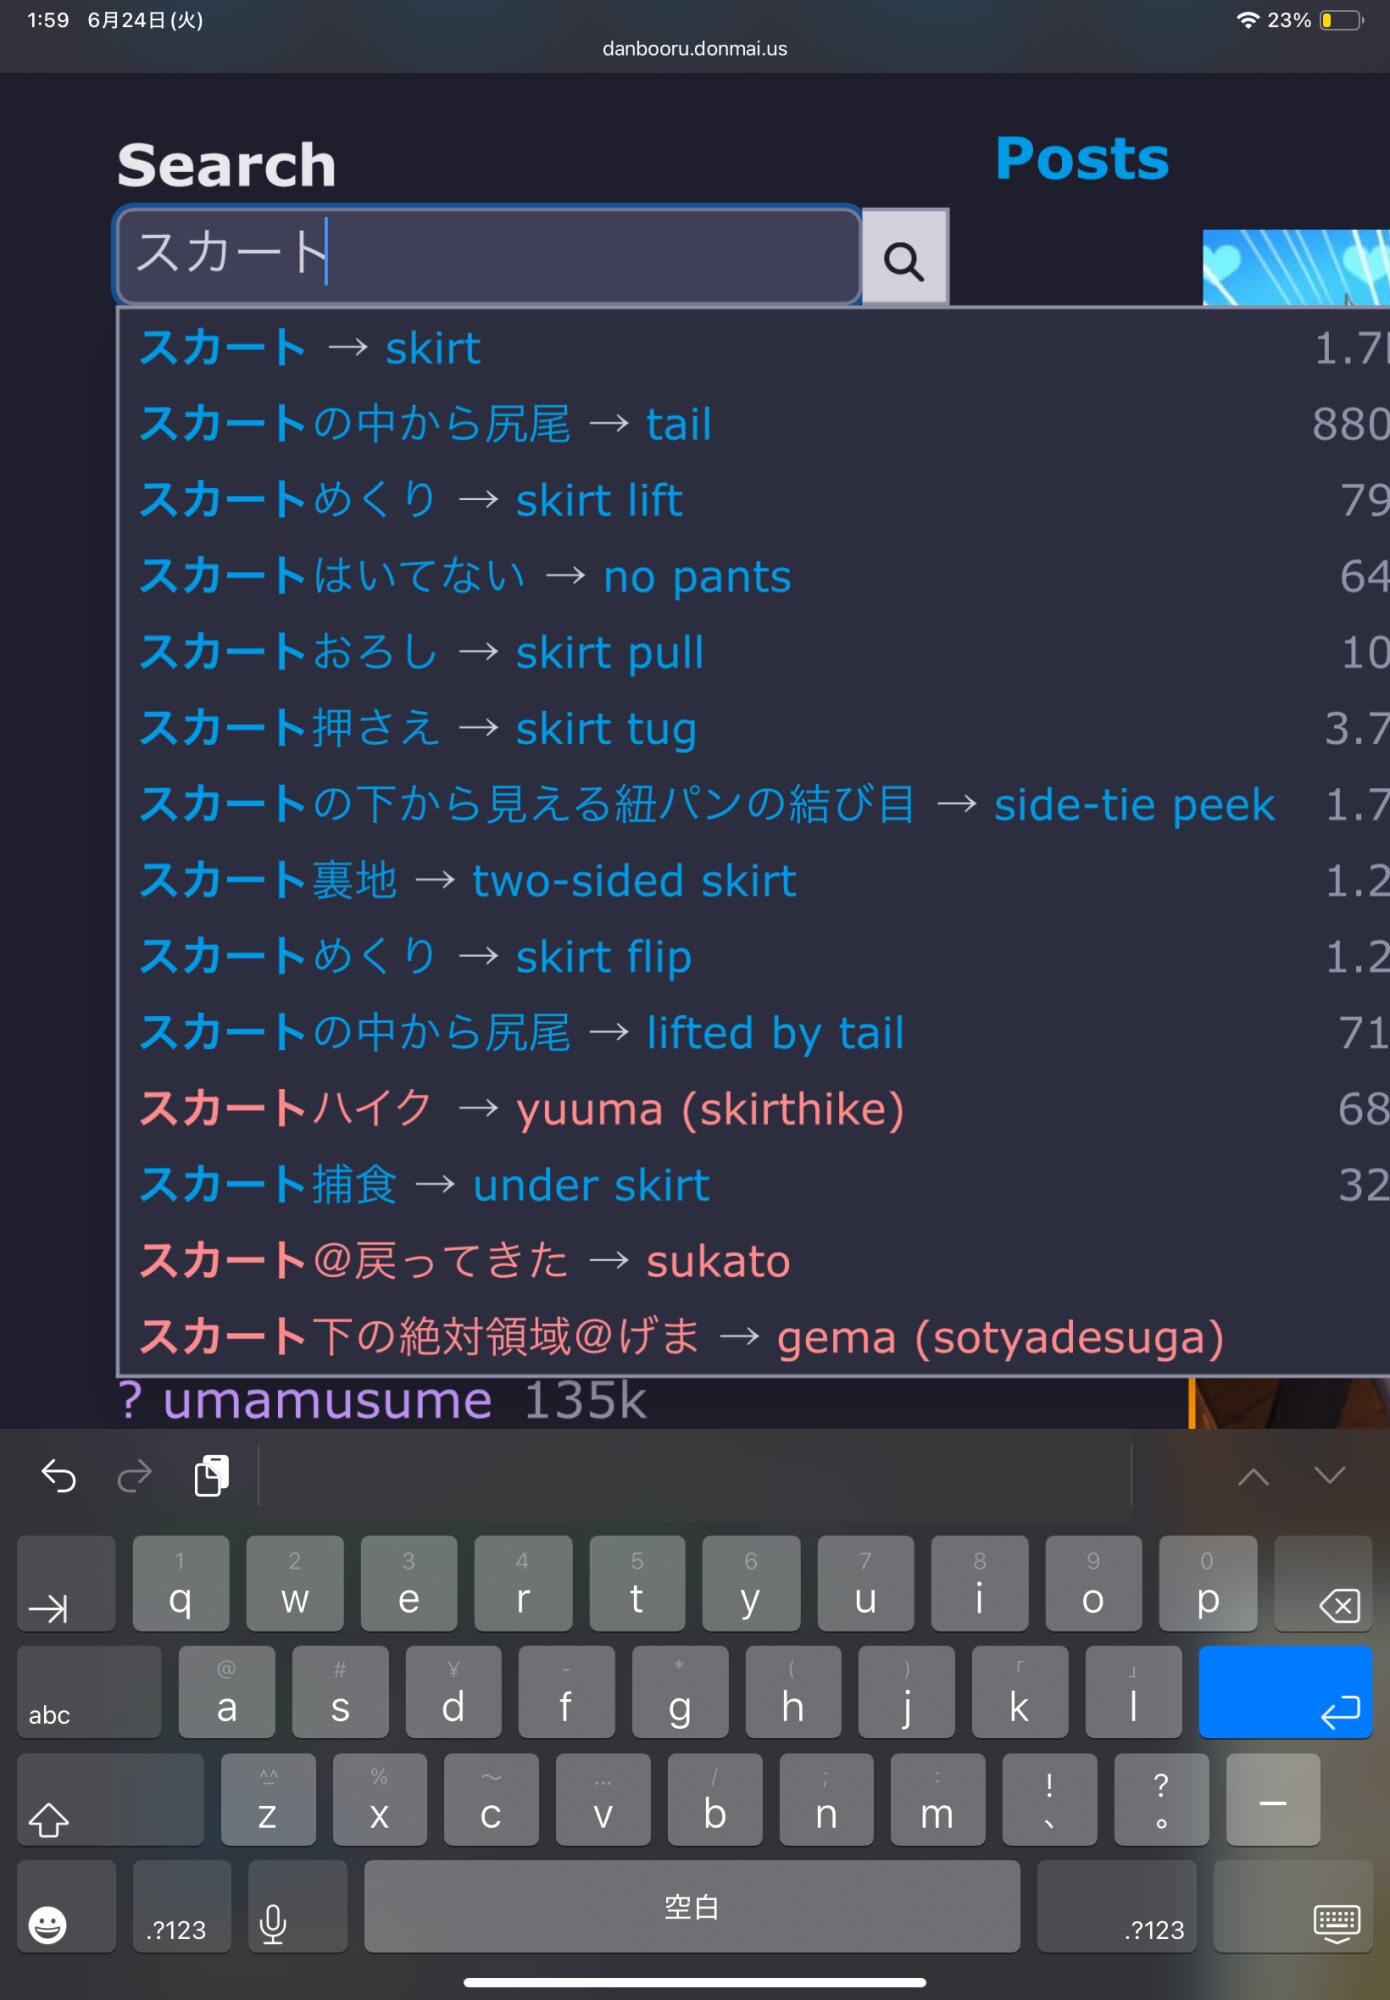Focus the search text field
Screen dimensions: 1390x2000
point(489,255)
